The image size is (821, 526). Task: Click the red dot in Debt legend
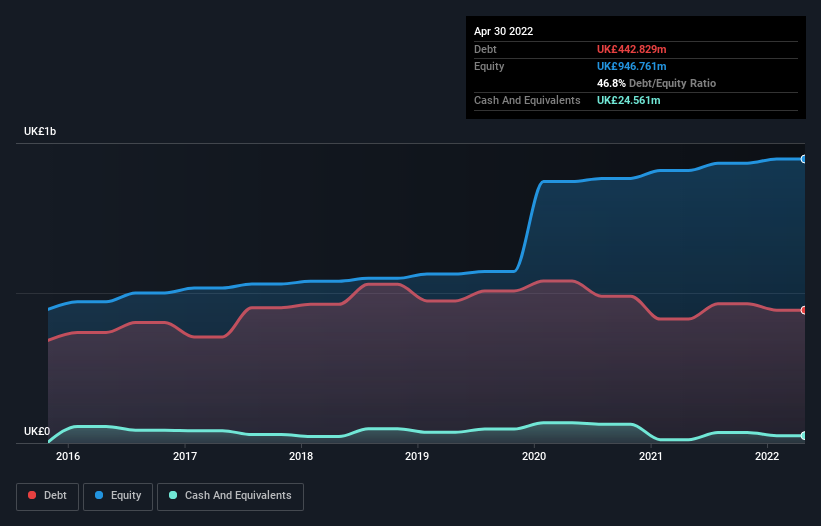click(x=32, y=495)
